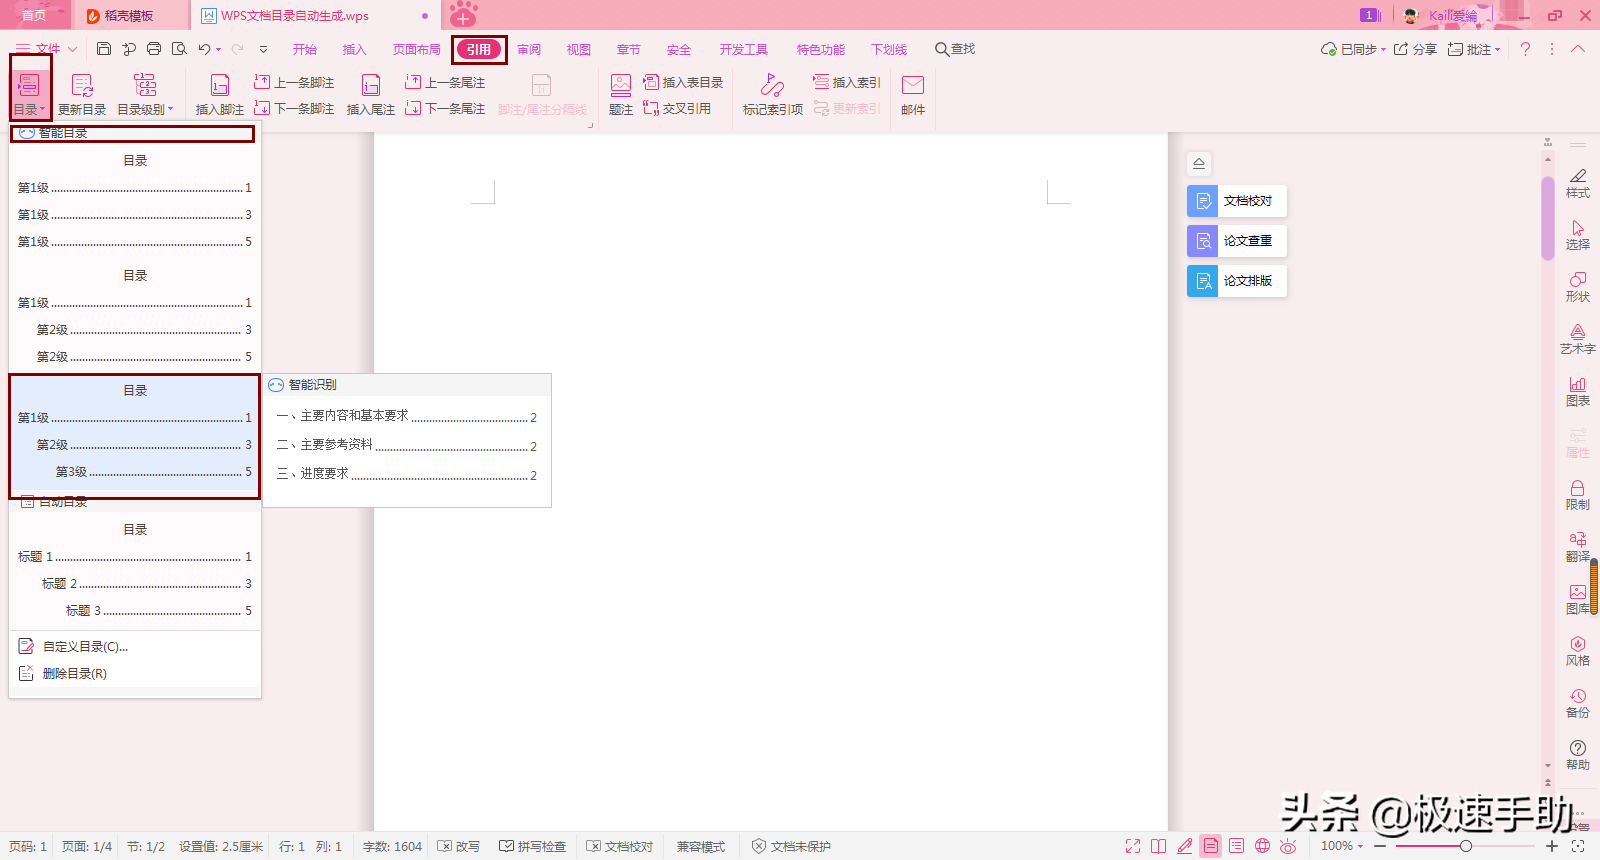Screen dimensions: 1600x860
Task: Open the 图表 chart sidebar icon
Action: coord(1578,391)
